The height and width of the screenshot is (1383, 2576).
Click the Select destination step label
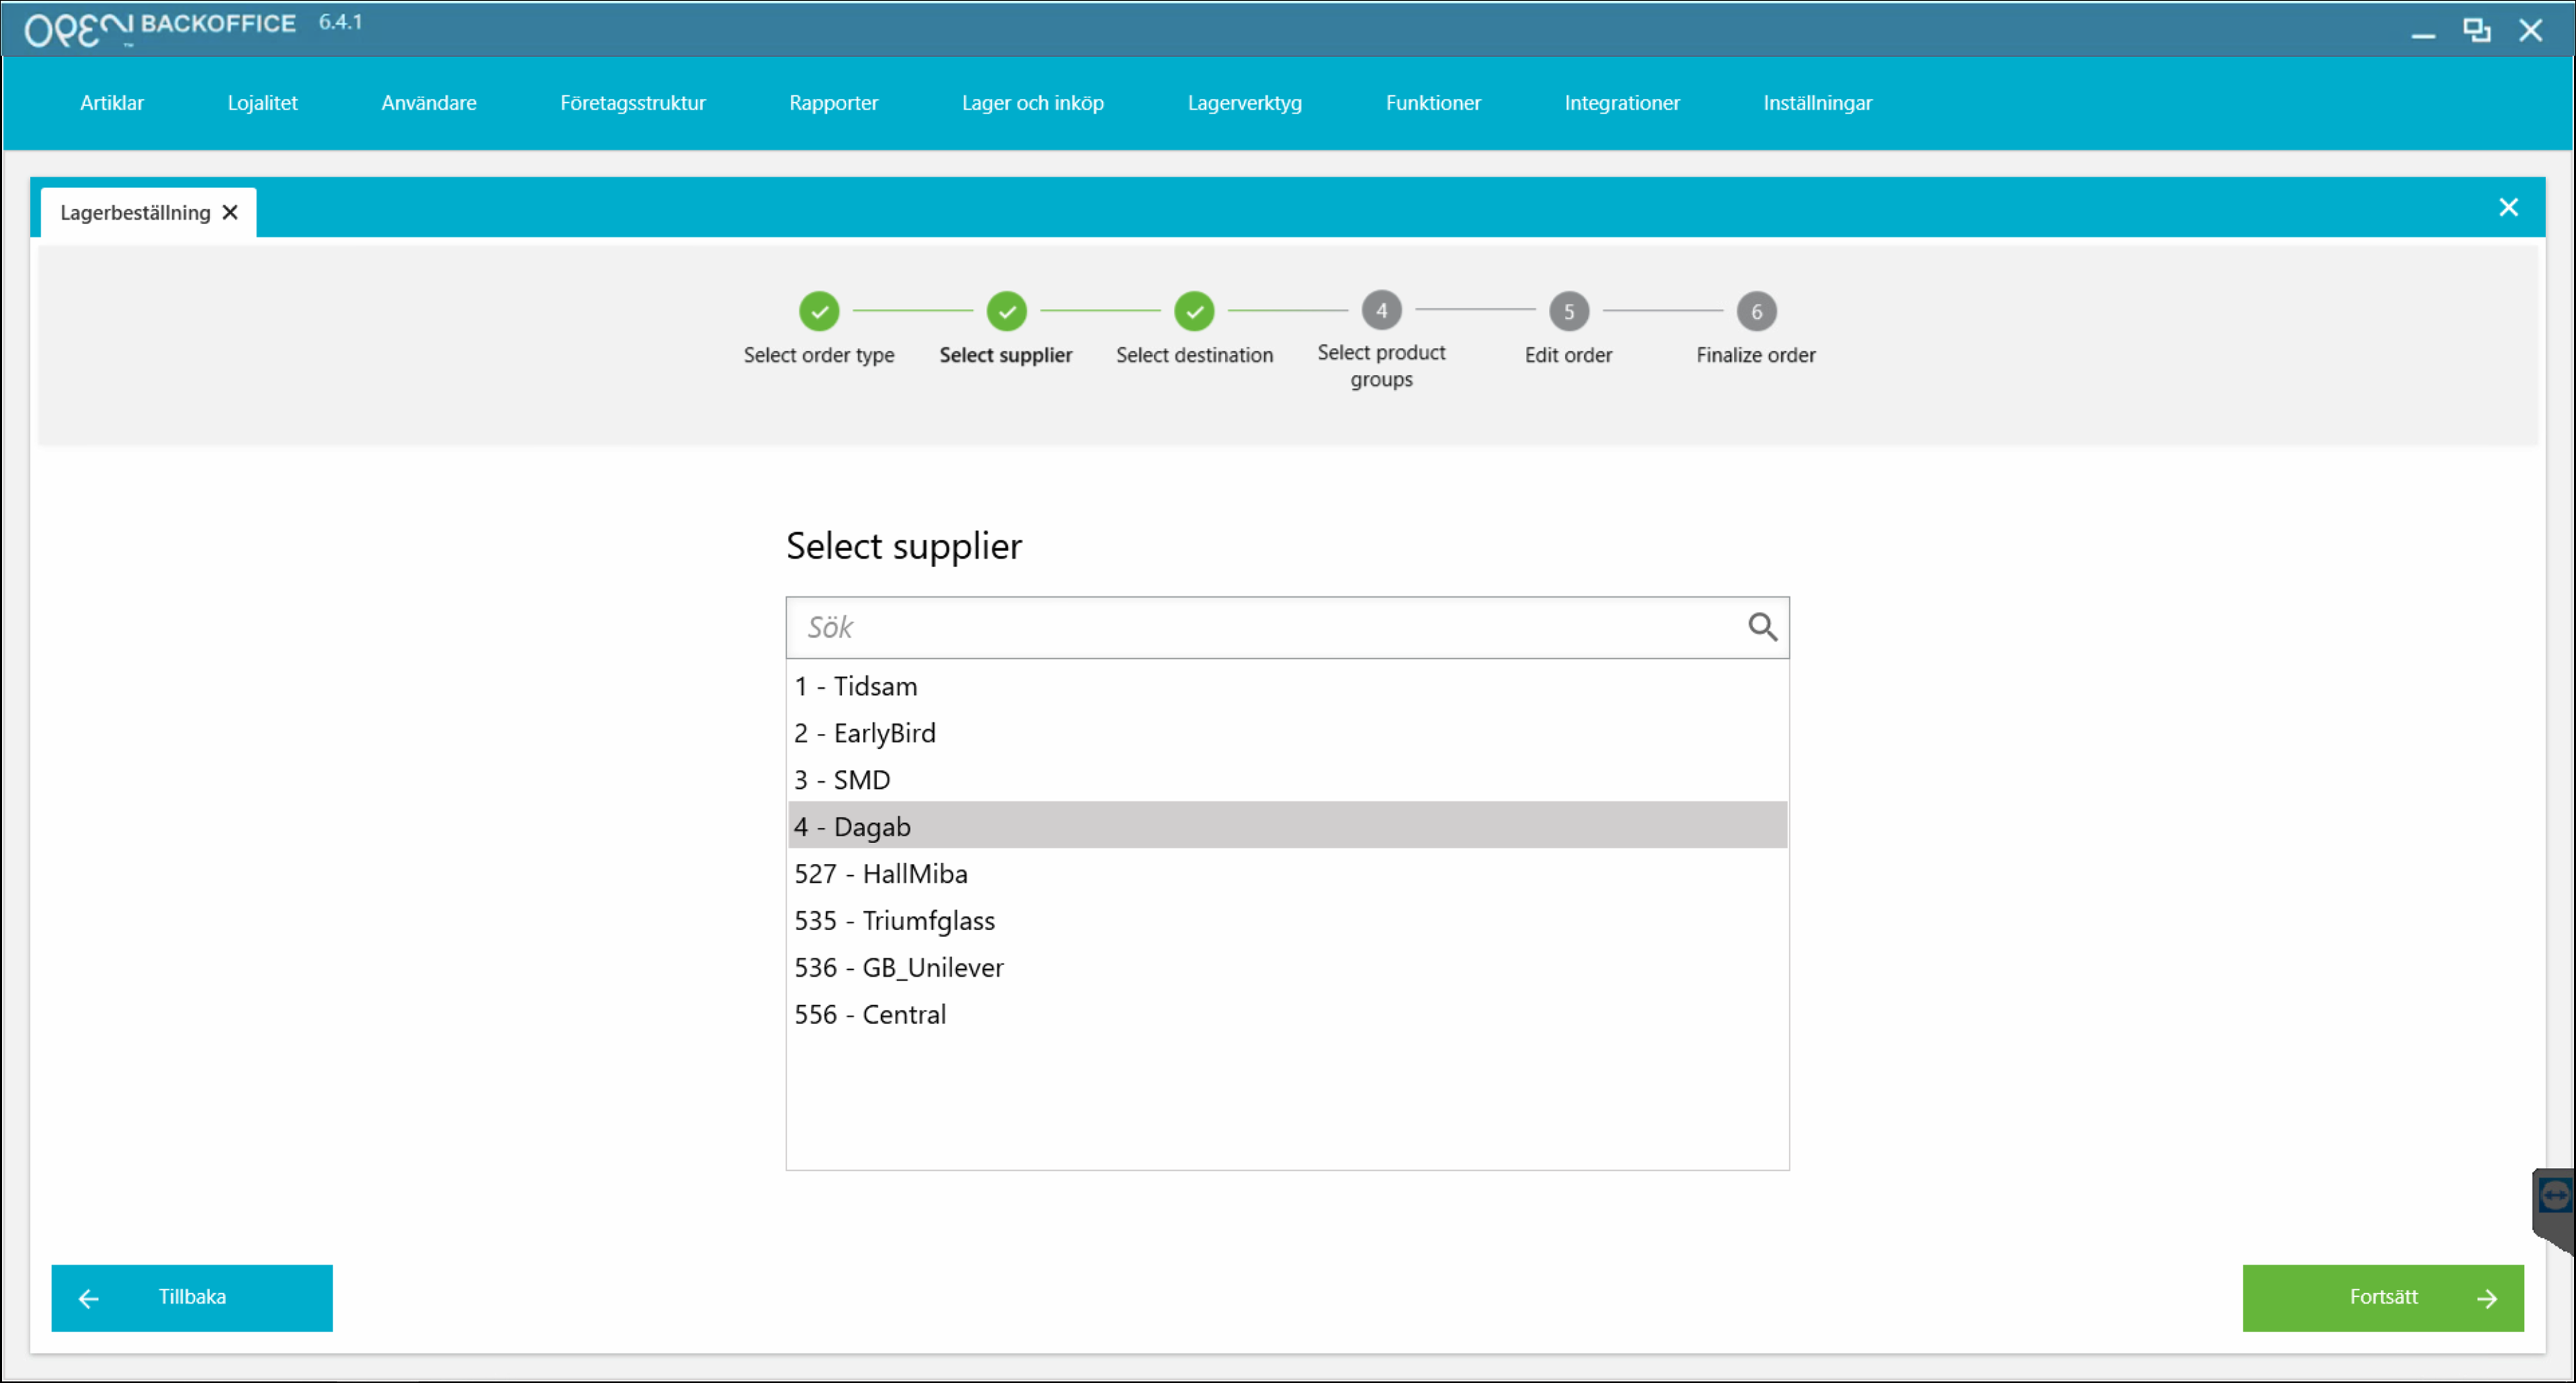(x=1194, y=355)
